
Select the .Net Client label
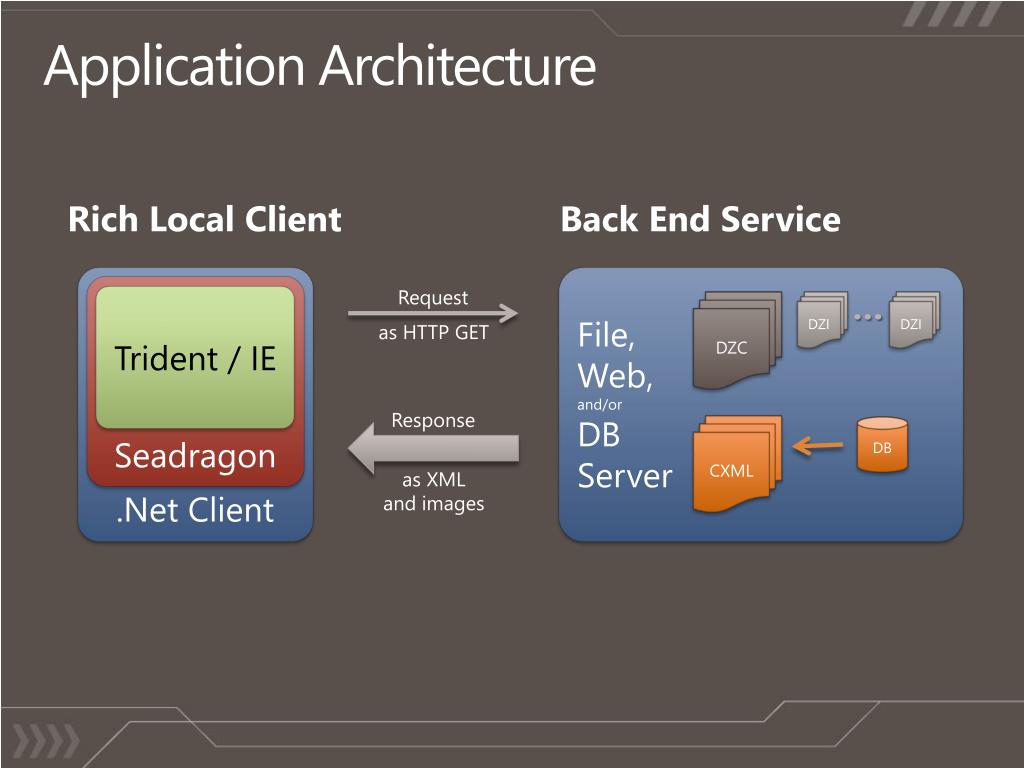pyautogui.click(x=195, y=510)
